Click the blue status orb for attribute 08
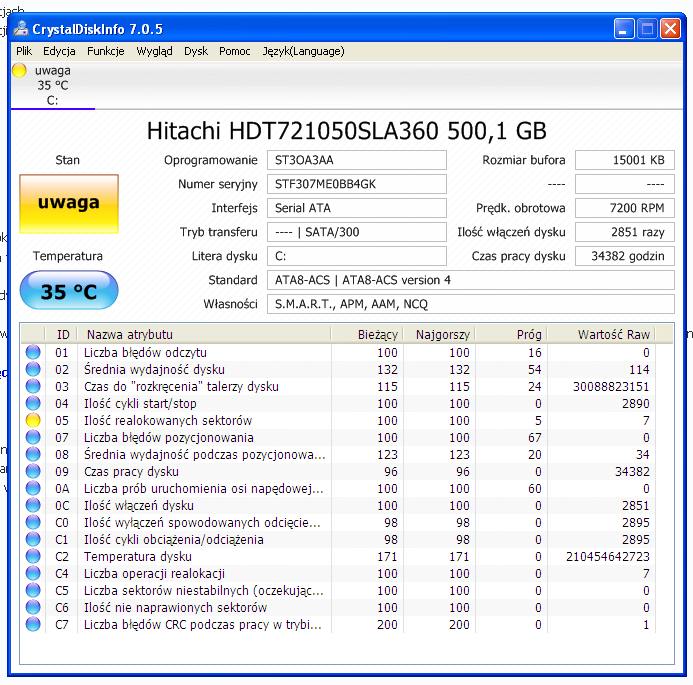Viewport: 693px width, 685px height. click(x=33, y=454)
